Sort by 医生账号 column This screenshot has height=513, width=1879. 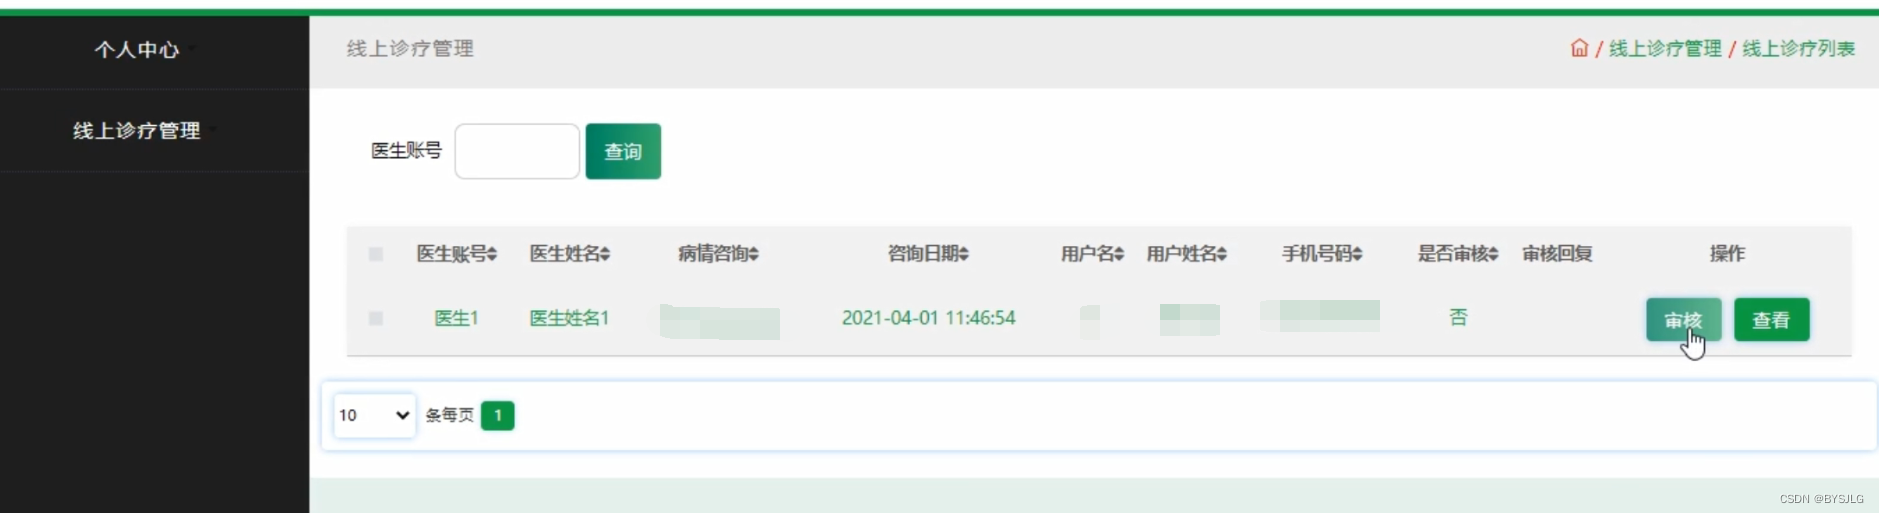(457, 254)
